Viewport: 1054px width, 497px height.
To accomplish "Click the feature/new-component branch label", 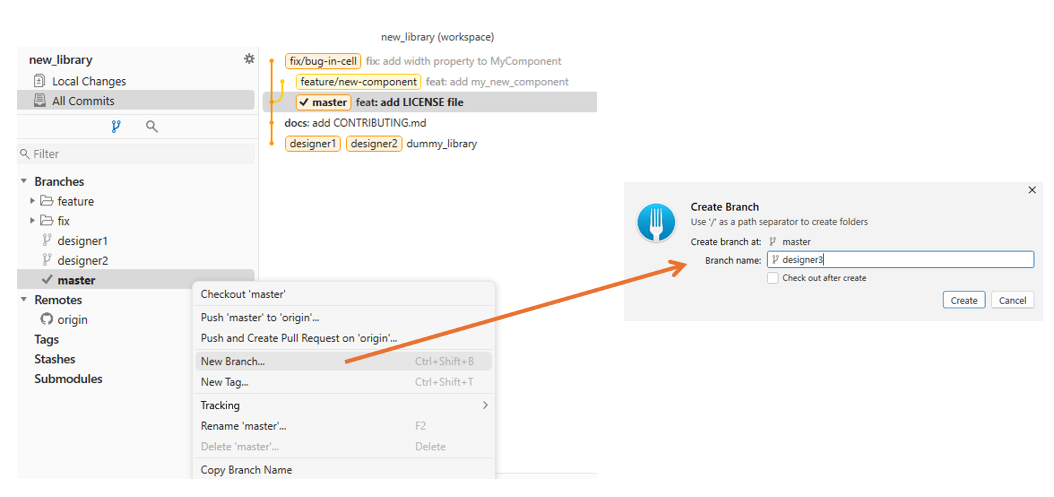I will (358, 81).
